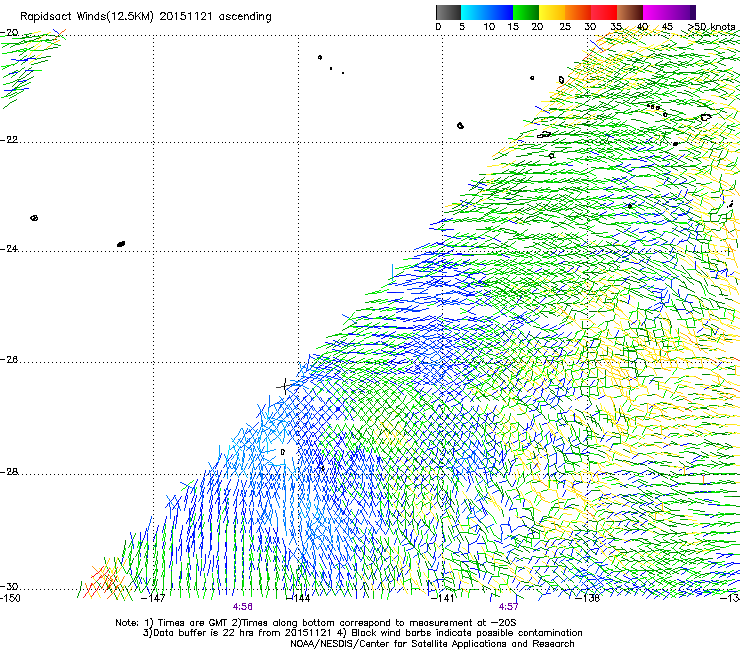Click the '>50 knots' legend label
Screen dimensions: 740x650
click(x=711, y=27)
